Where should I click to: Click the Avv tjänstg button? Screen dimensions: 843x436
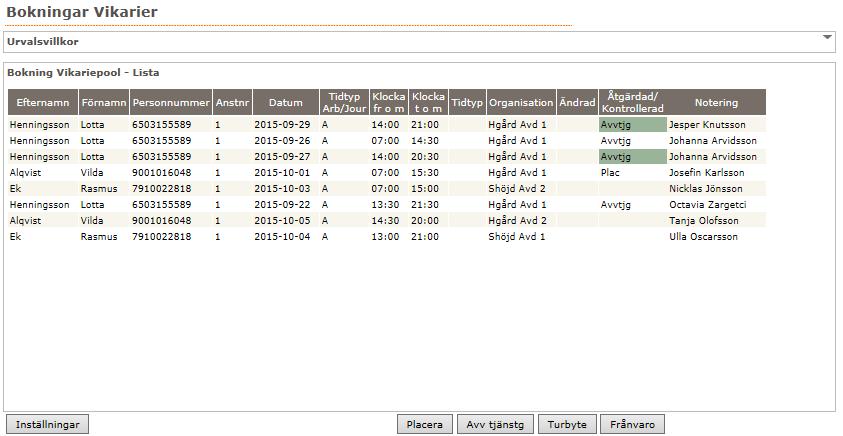(x=495, y=424)
